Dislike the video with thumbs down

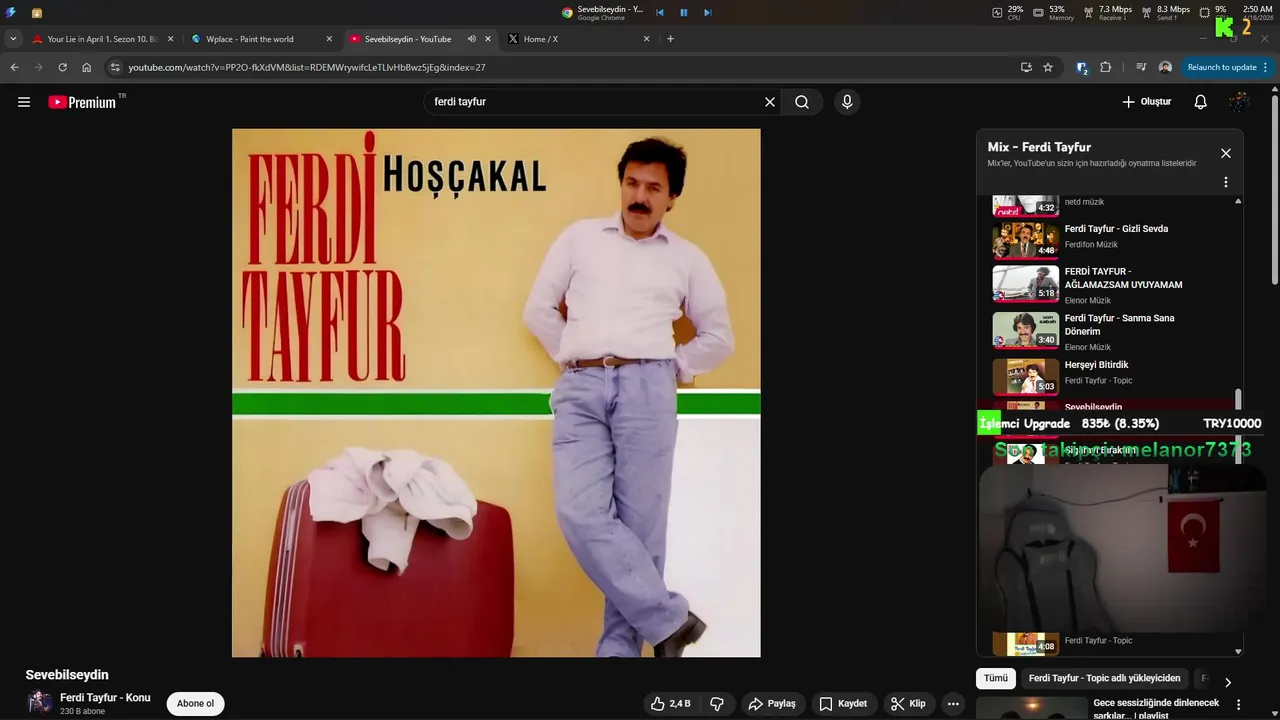point(717,704)
